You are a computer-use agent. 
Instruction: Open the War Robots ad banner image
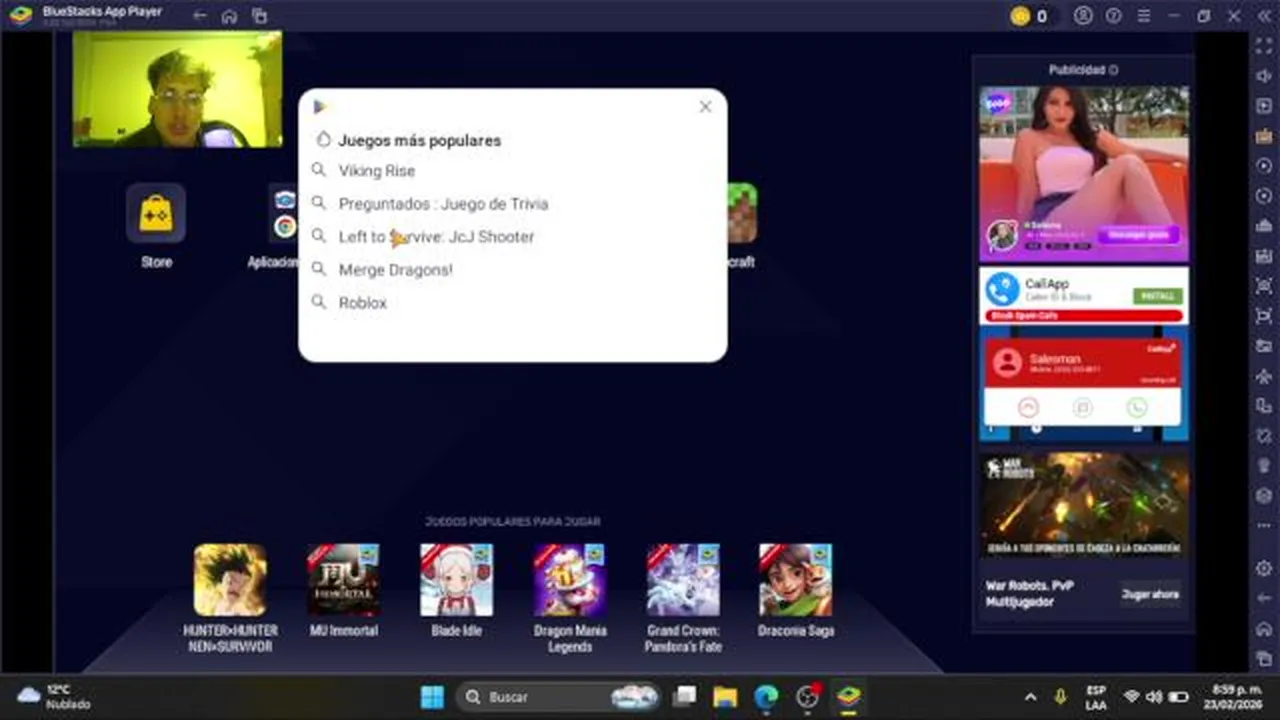(1084, 505)
